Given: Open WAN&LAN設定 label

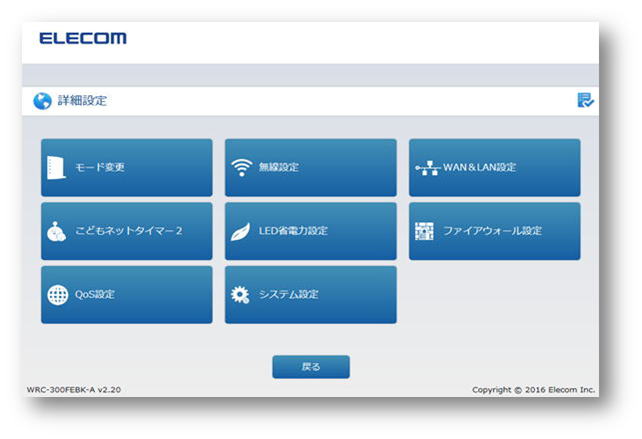Looking at the screenshot, I should (x=479, y=167).
